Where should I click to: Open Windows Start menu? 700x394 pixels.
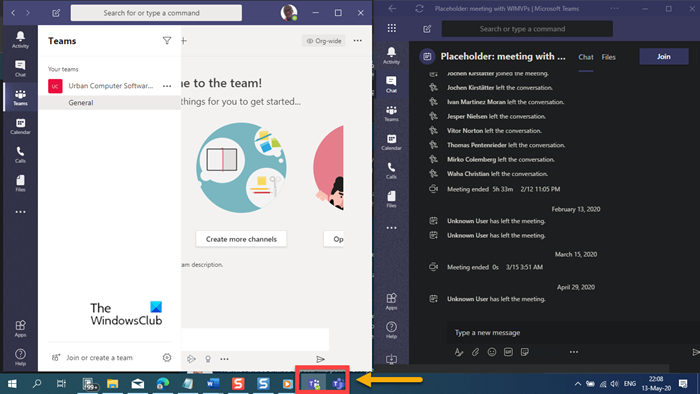(12, 383)
